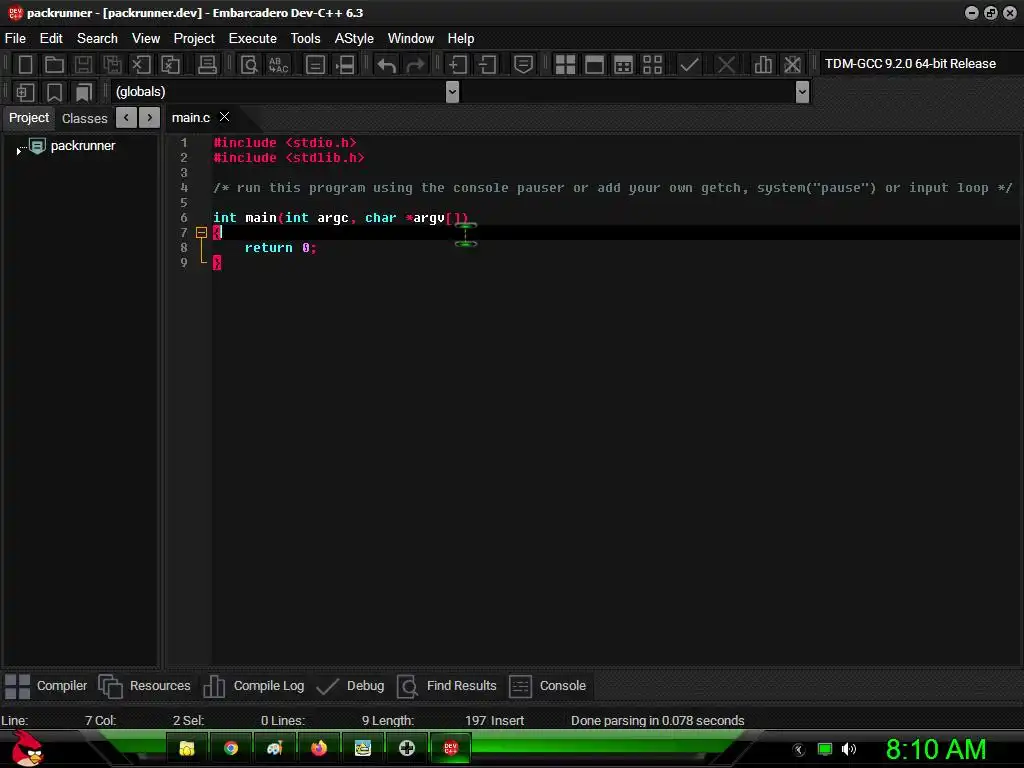Click the Profile Analysis chart icon
The image size is (1024, 768).
point(763,64)
